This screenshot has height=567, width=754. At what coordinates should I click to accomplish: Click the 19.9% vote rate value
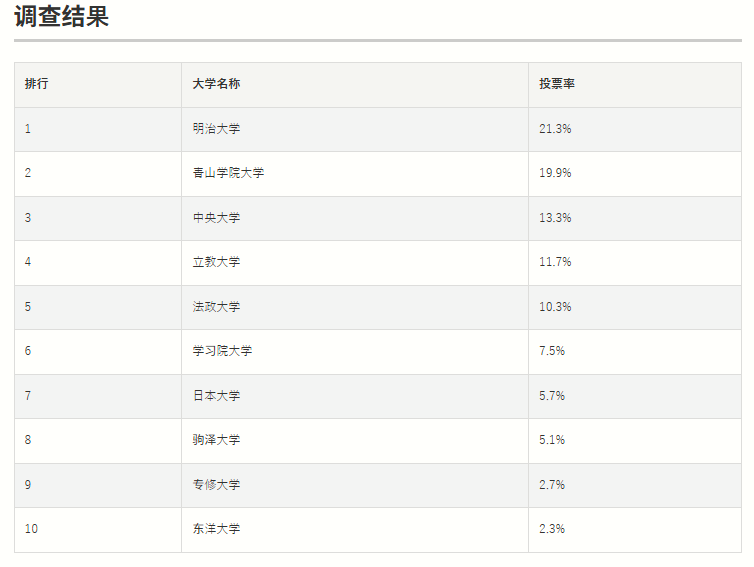pos(555,173)
